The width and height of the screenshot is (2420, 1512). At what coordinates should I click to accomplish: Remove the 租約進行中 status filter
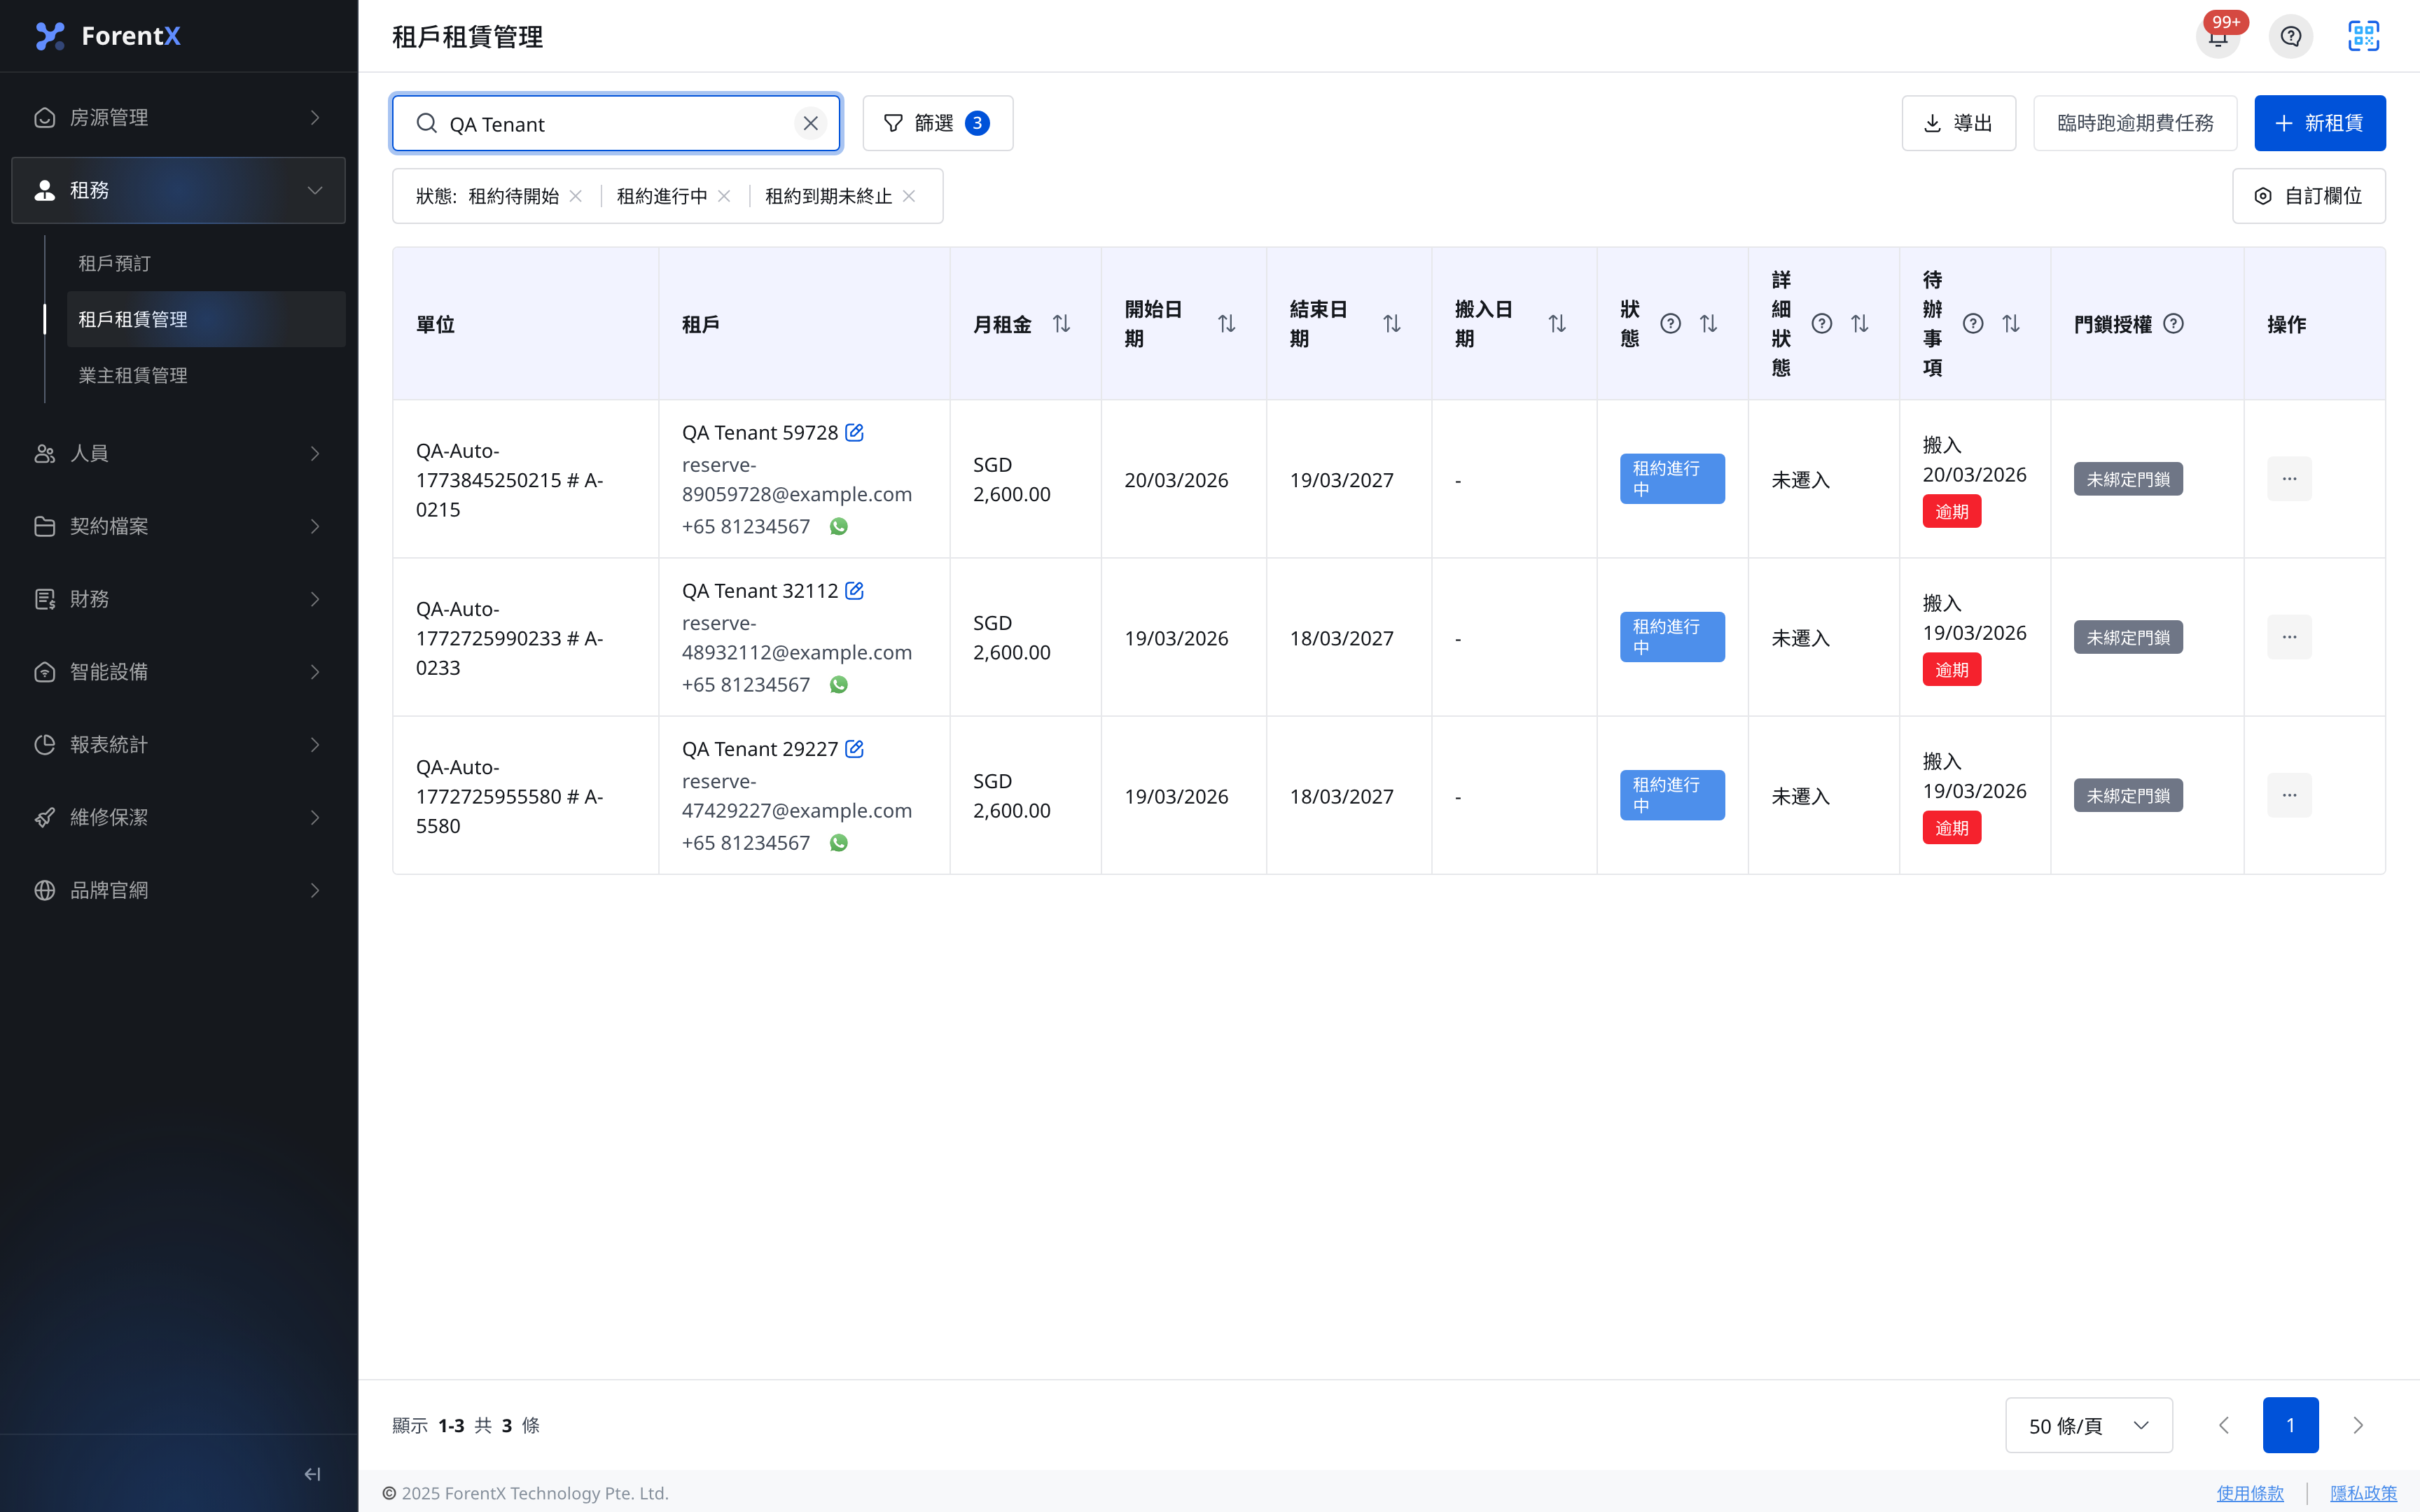pos(724,196)
